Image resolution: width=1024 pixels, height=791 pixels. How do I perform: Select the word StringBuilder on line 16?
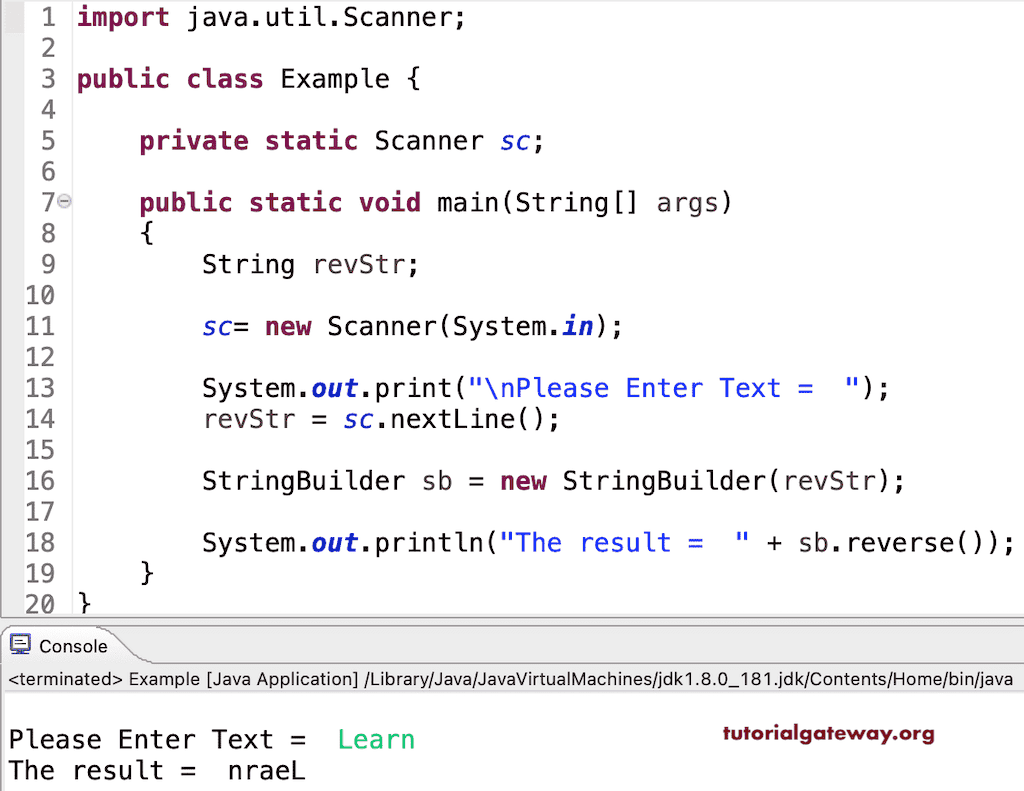tap(303, 481)
